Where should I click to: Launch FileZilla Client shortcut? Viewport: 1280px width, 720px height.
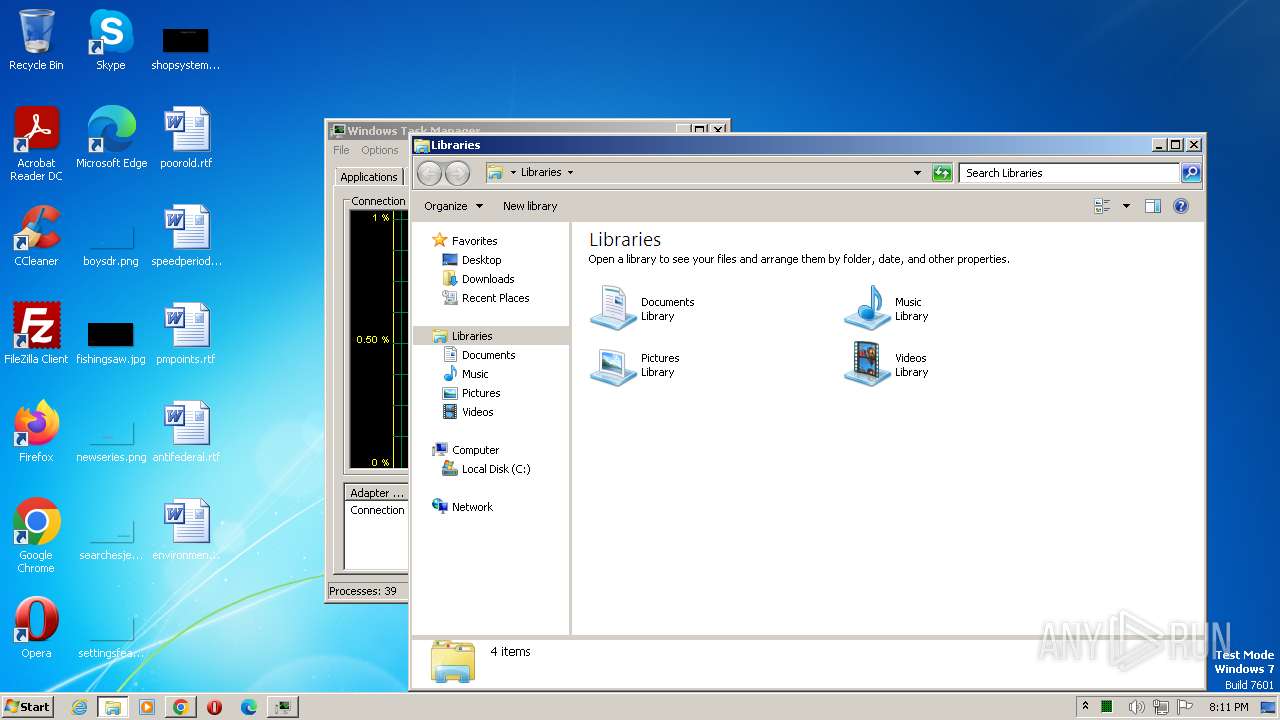tap(36, 334)
